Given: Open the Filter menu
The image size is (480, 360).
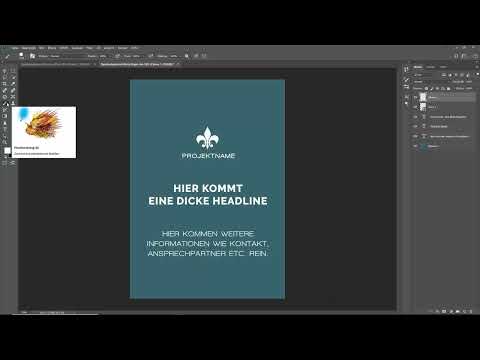Looking at the screenshot, I should click(89, 48).
